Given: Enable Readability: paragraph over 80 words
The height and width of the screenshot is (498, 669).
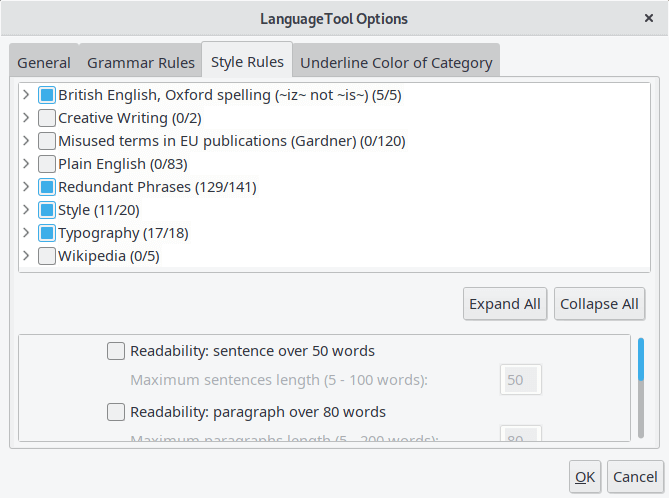Looking at the screenshot, I should pyautogui.click(x=116, y=412).
